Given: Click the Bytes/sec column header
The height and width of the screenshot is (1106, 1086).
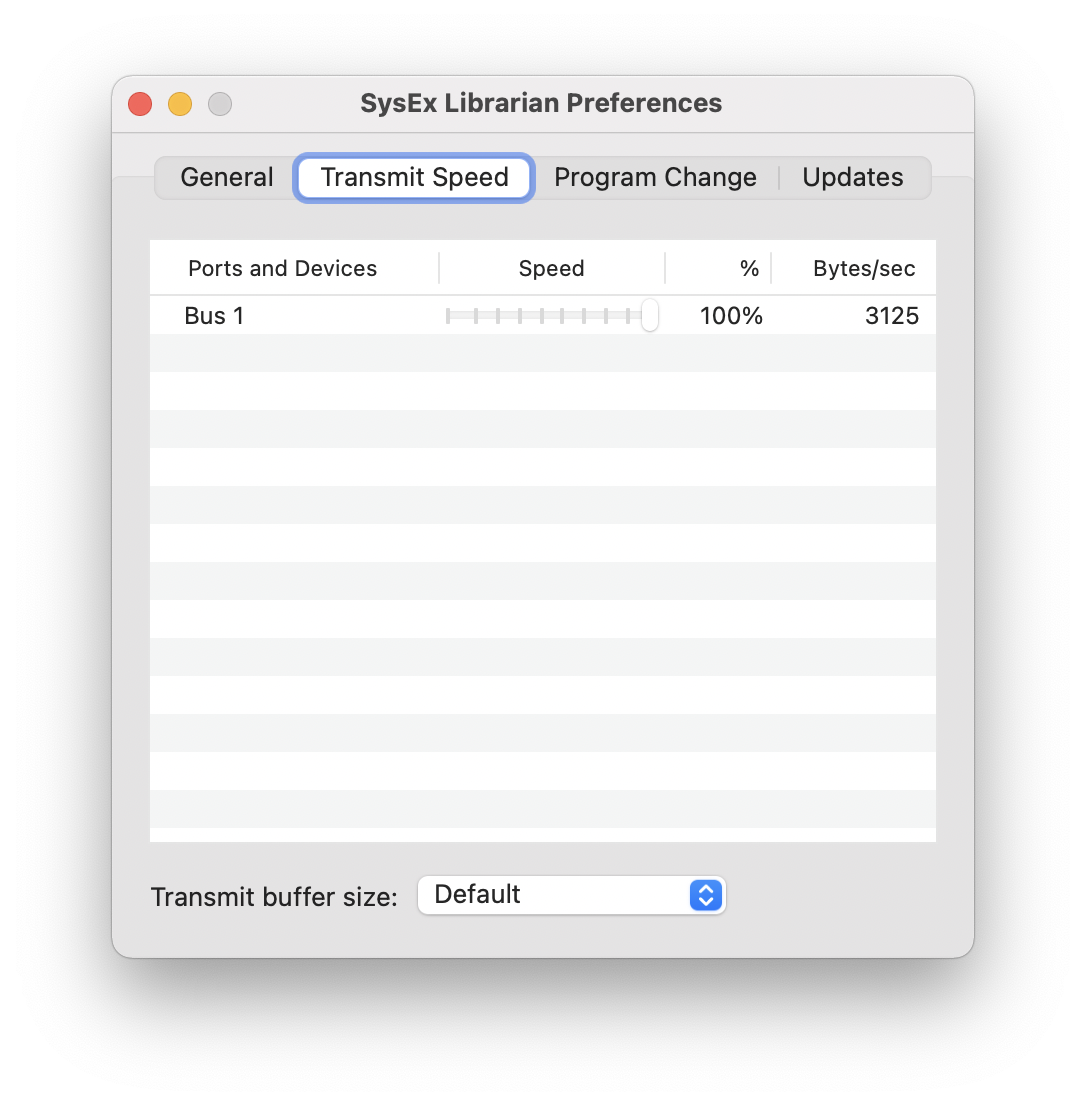Looking at the screenshot, I should click(864, 268).
